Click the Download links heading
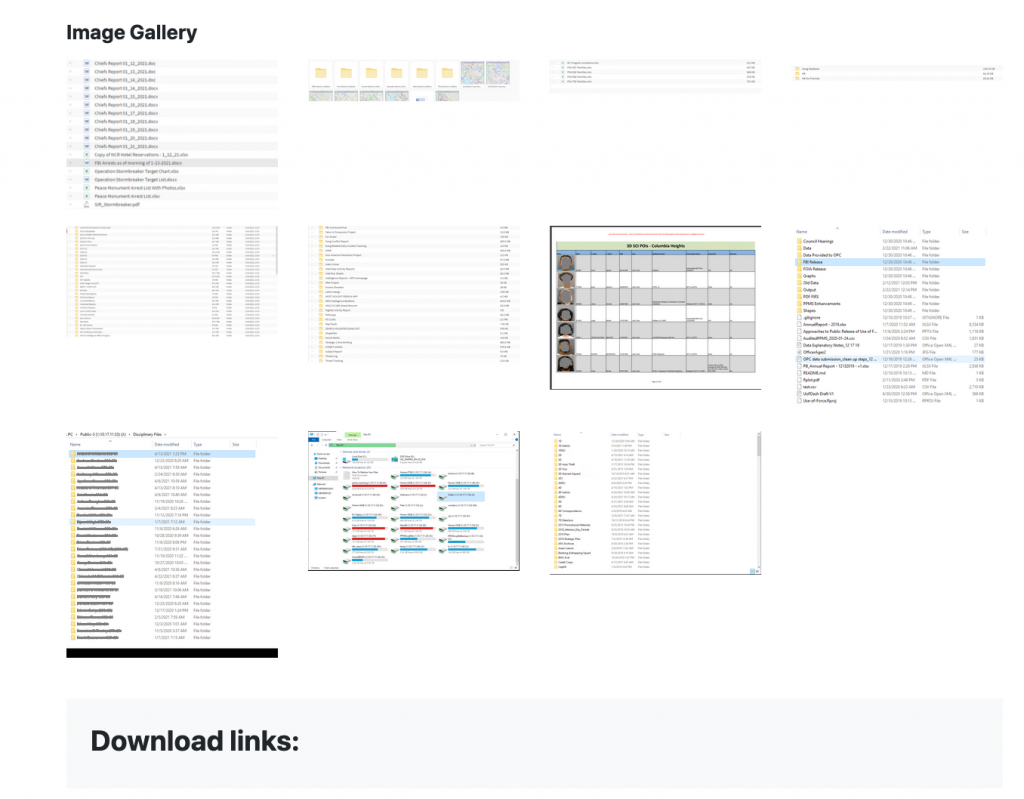Image resolution: width=1024 pixels, height=799 pixels. tap(194, 741)
